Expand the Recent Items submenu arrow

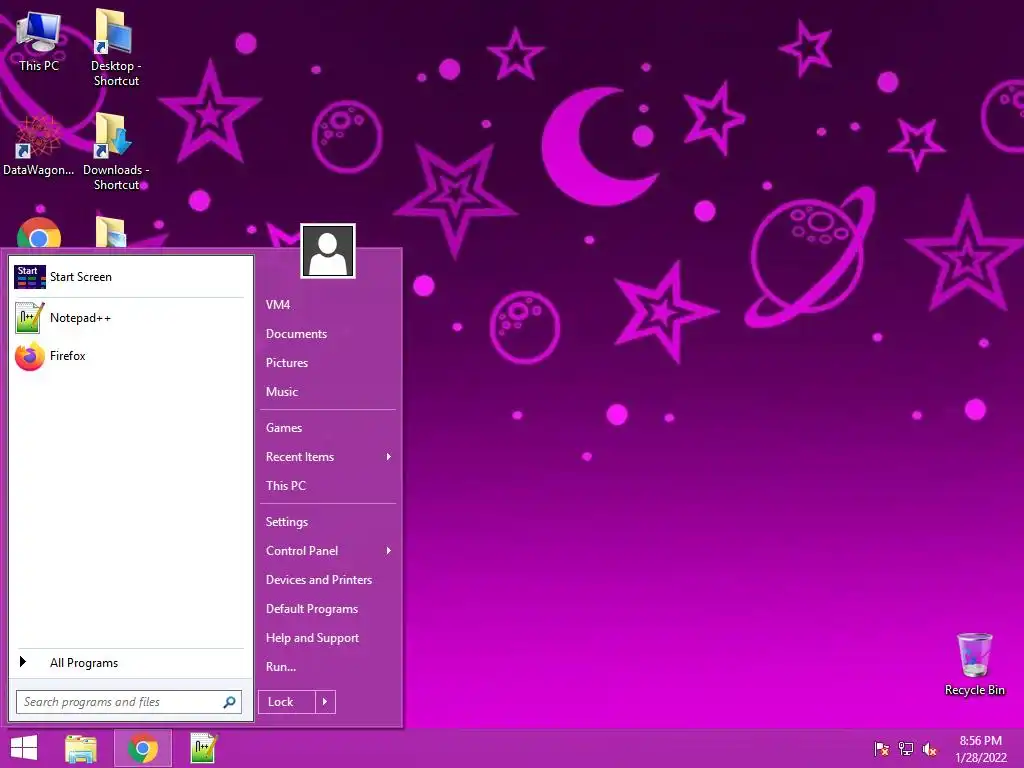click(389, 457)
